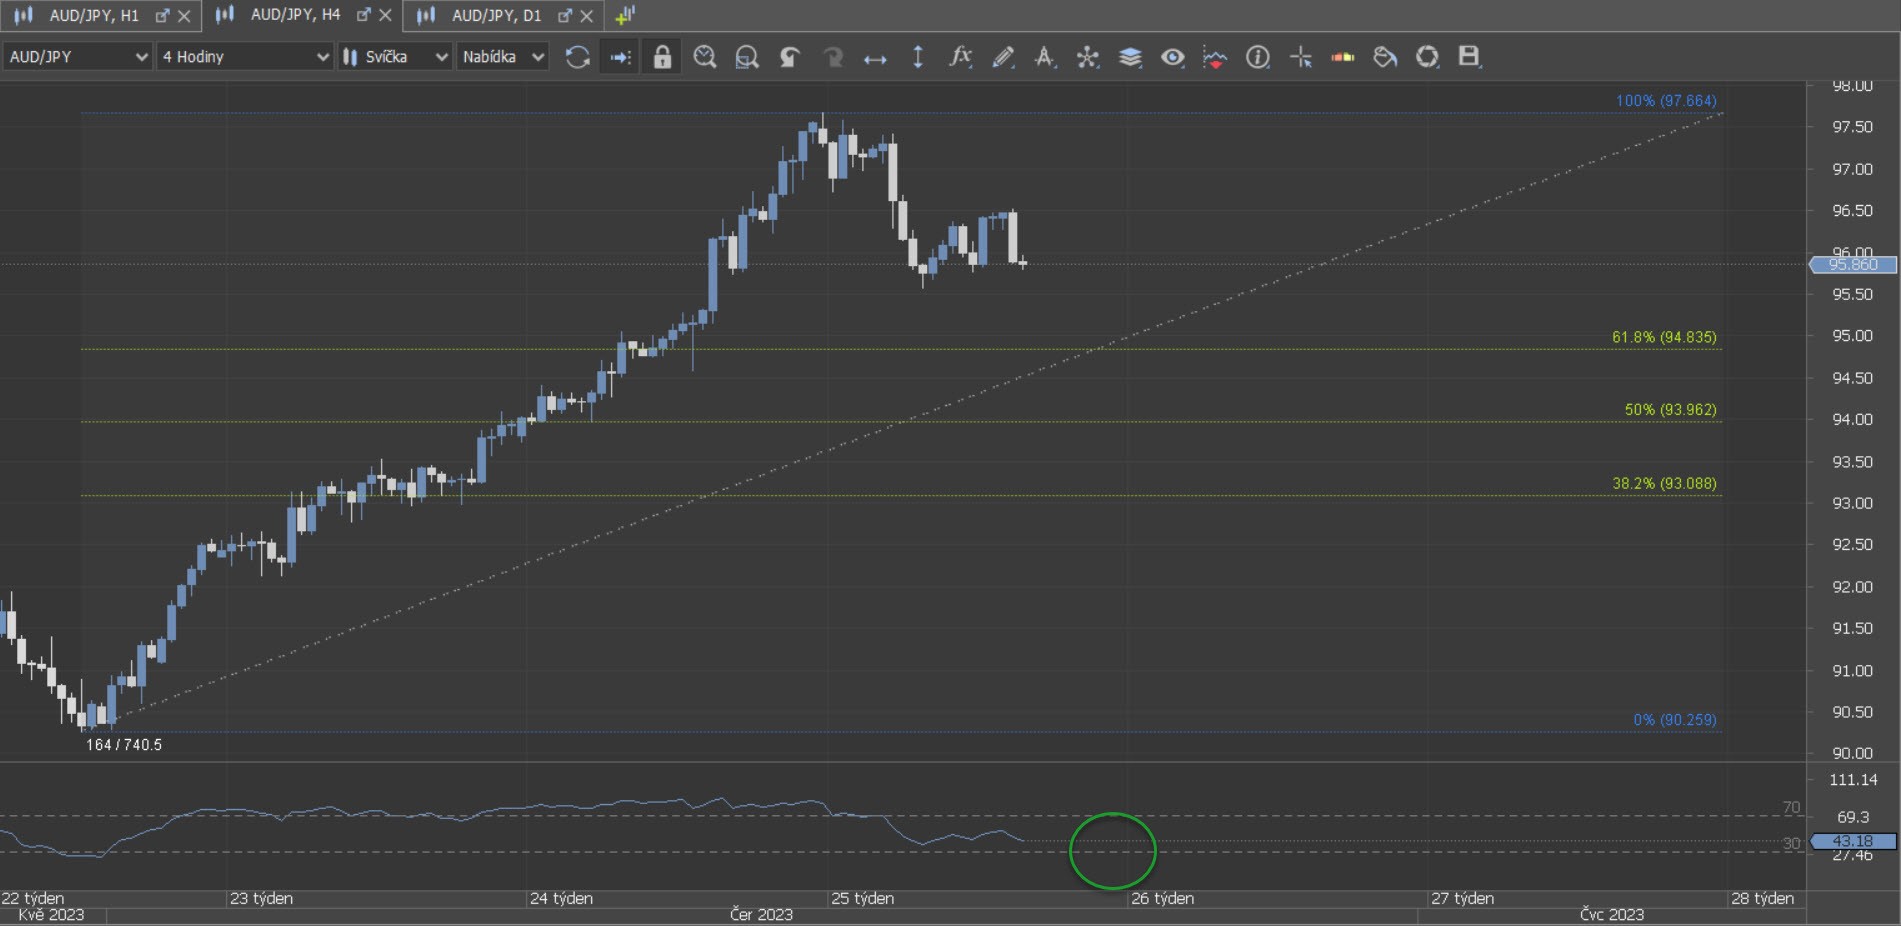Open the layers stack icon
The width and height of the screenshot is (1901, 926).
pyautogui.click(x=1130, y=57)
